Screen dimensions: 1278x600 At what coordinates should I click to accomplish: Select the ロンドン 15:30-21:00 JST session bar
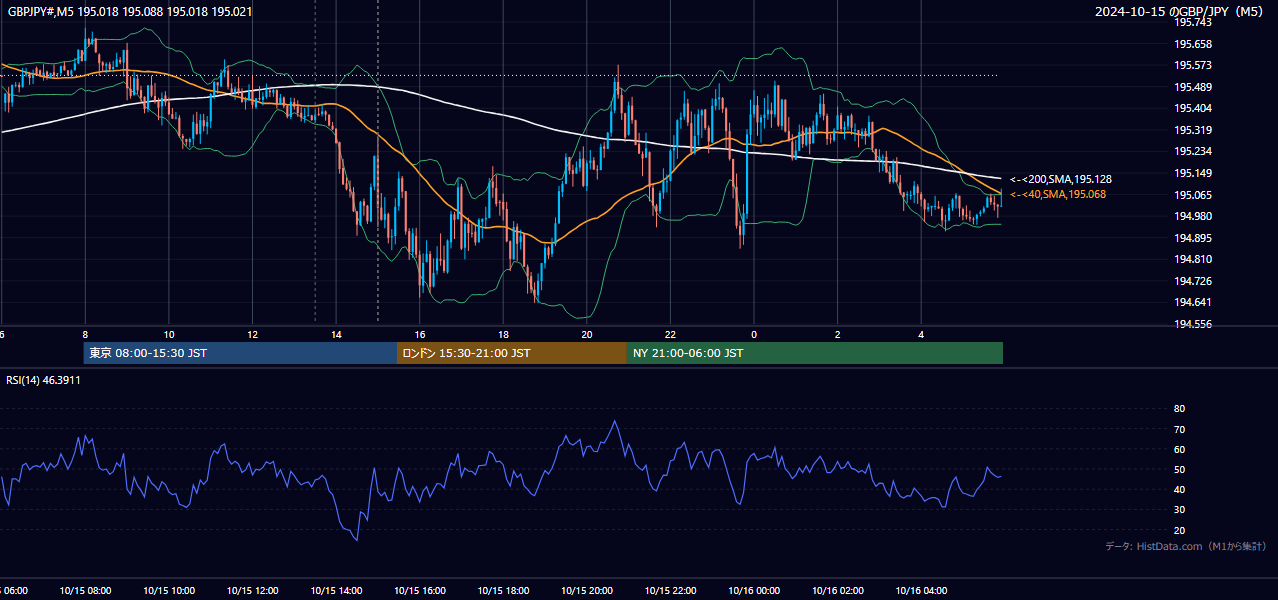point(512,353)
